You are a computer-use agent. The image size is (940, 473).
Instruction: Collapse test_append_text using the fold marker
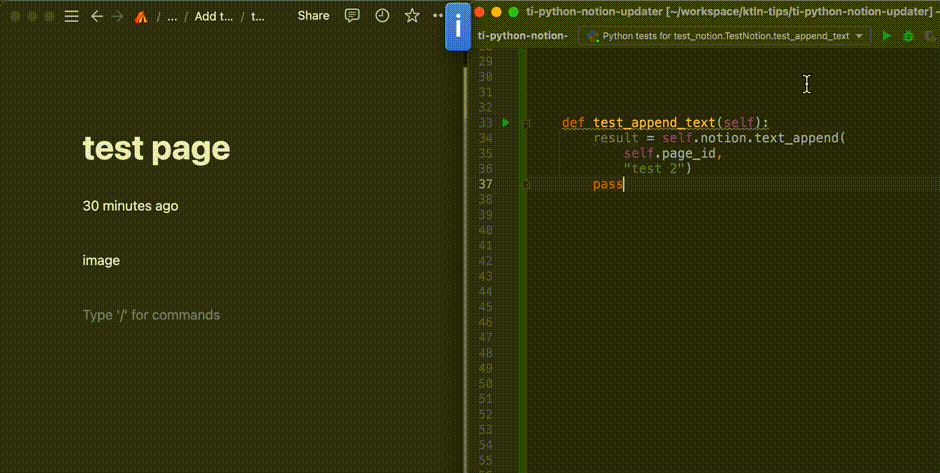click(526, 123)
